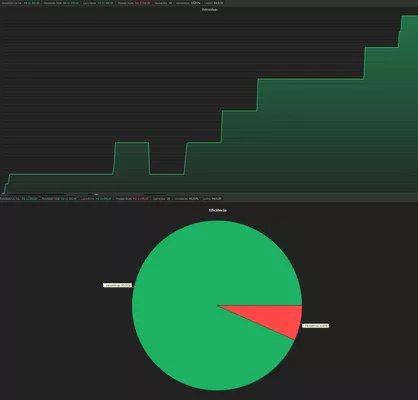Click the first green result value above the equity chart
The image size is (418, 400).
(32, 3)
